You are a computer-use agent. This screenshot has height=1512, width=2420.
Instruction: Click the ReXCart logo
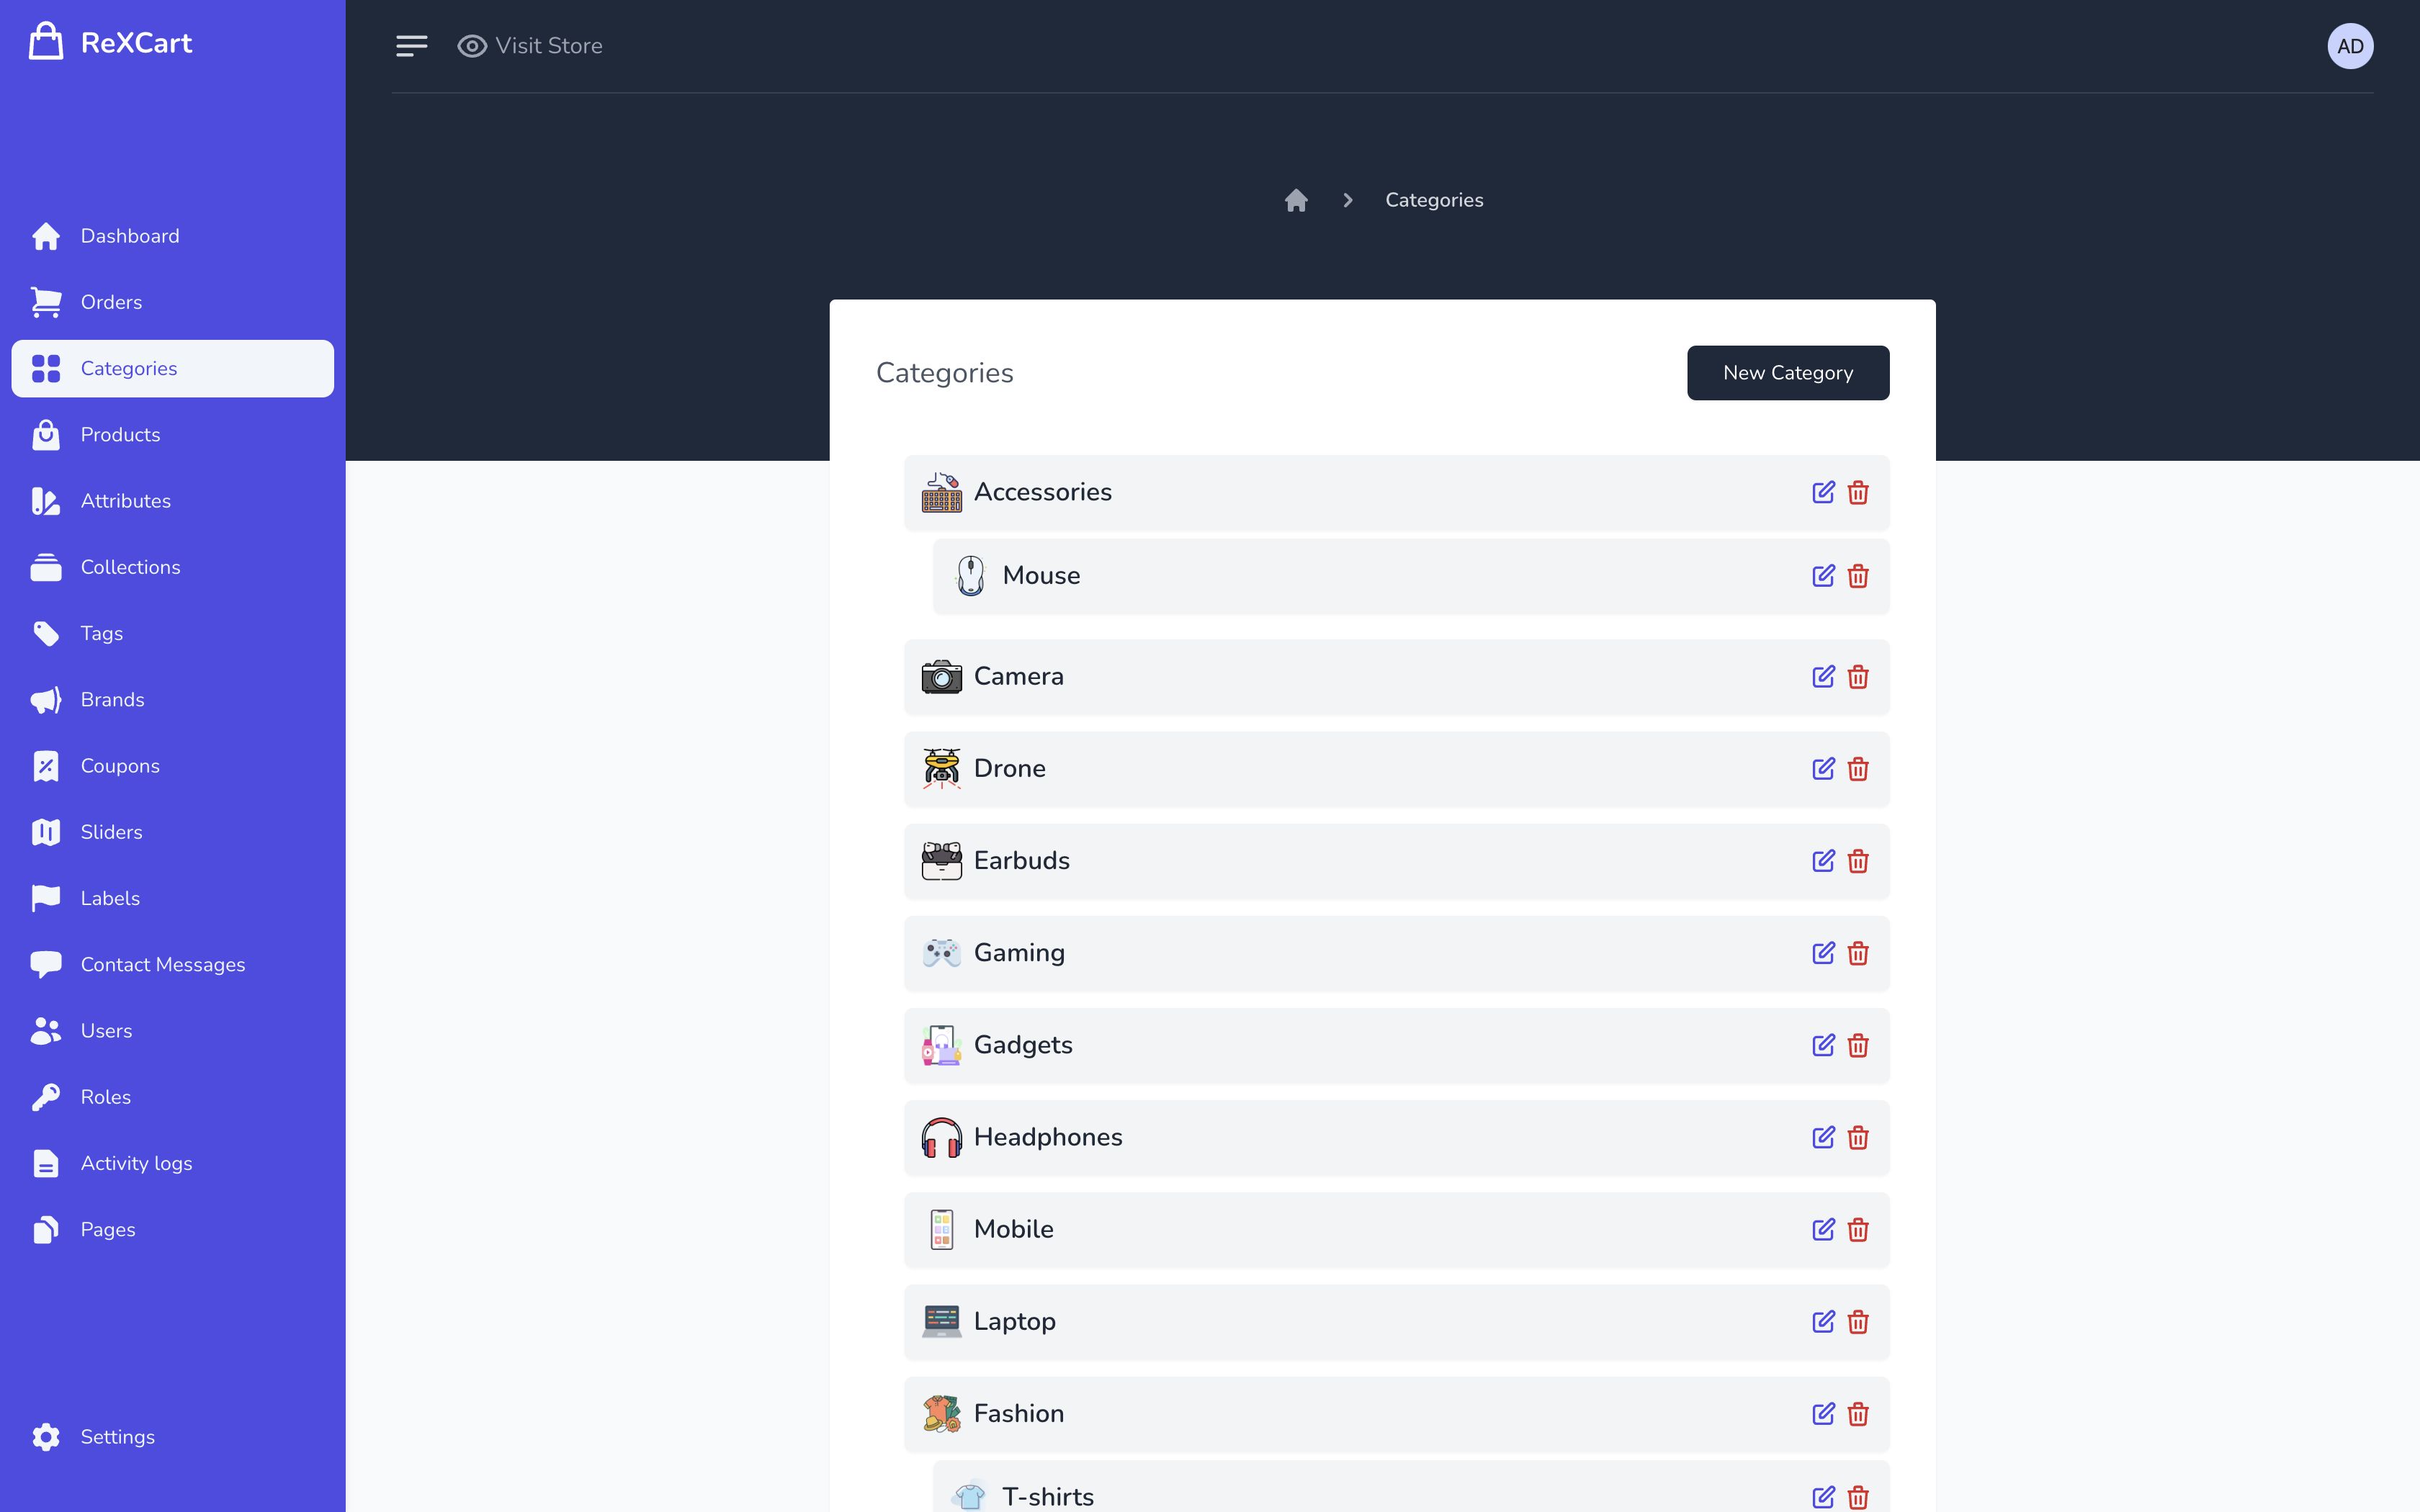click(x=110, y=43)
